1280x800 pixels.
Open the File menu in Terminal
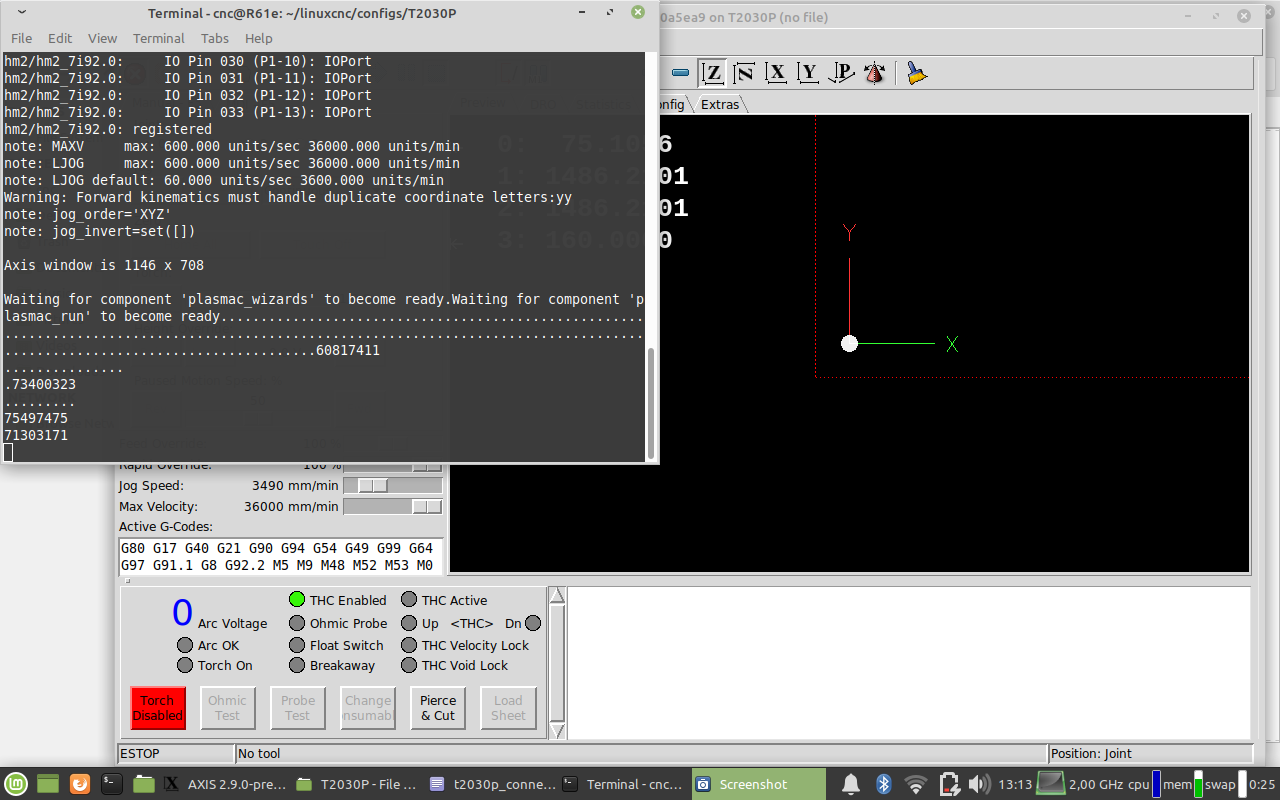point(21,38)
